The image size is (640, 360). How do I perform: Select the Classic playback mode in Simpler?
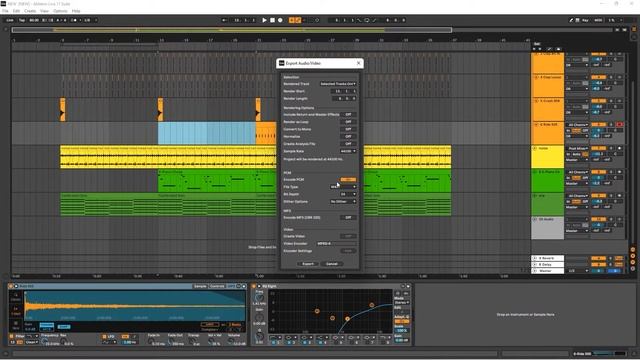16,297
